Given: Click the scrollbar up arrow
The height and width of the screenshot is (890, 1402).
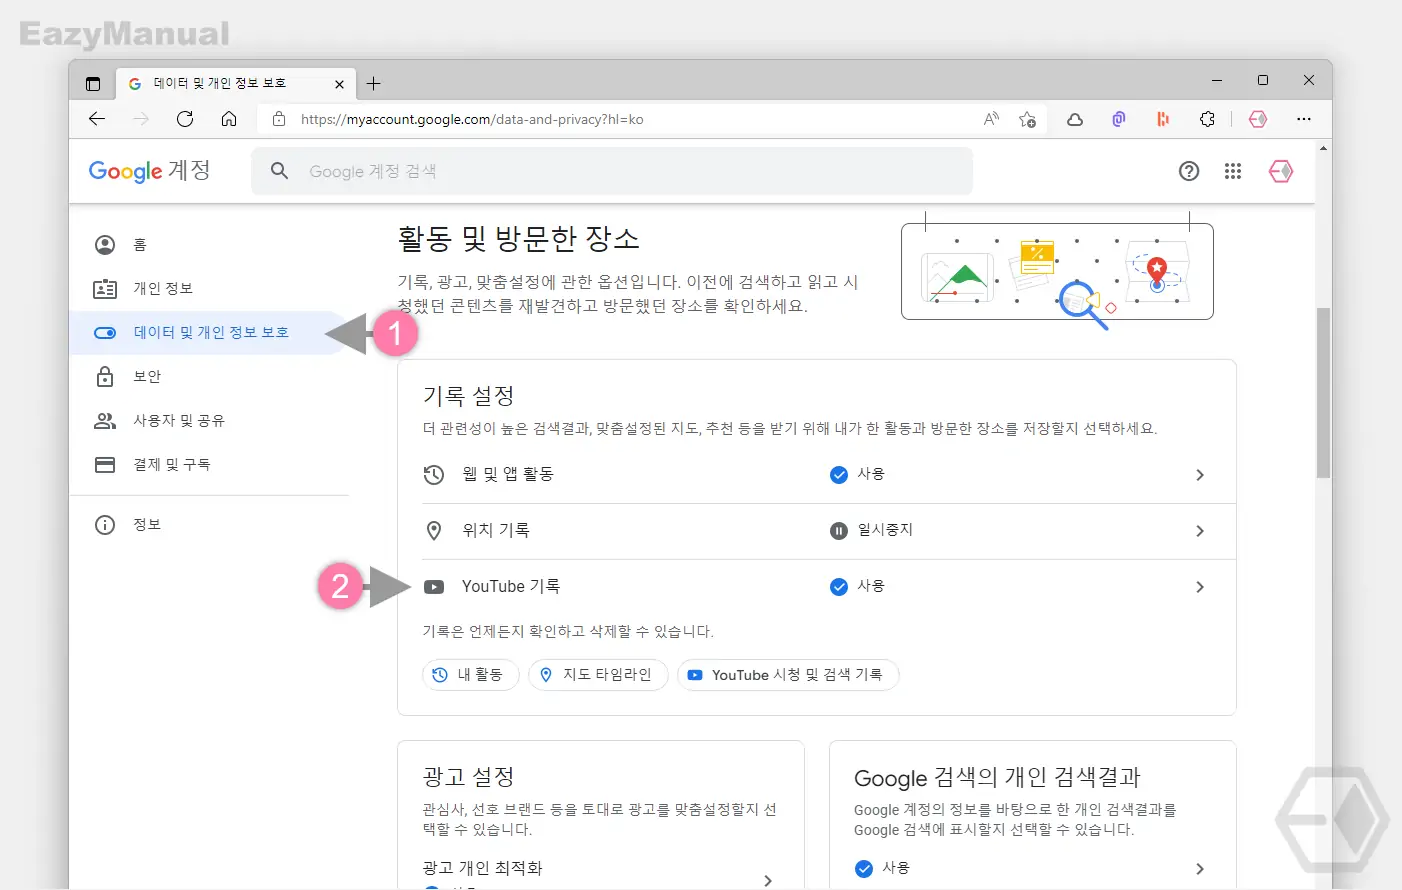Looking at the screenshot, I should [1323, 149].
